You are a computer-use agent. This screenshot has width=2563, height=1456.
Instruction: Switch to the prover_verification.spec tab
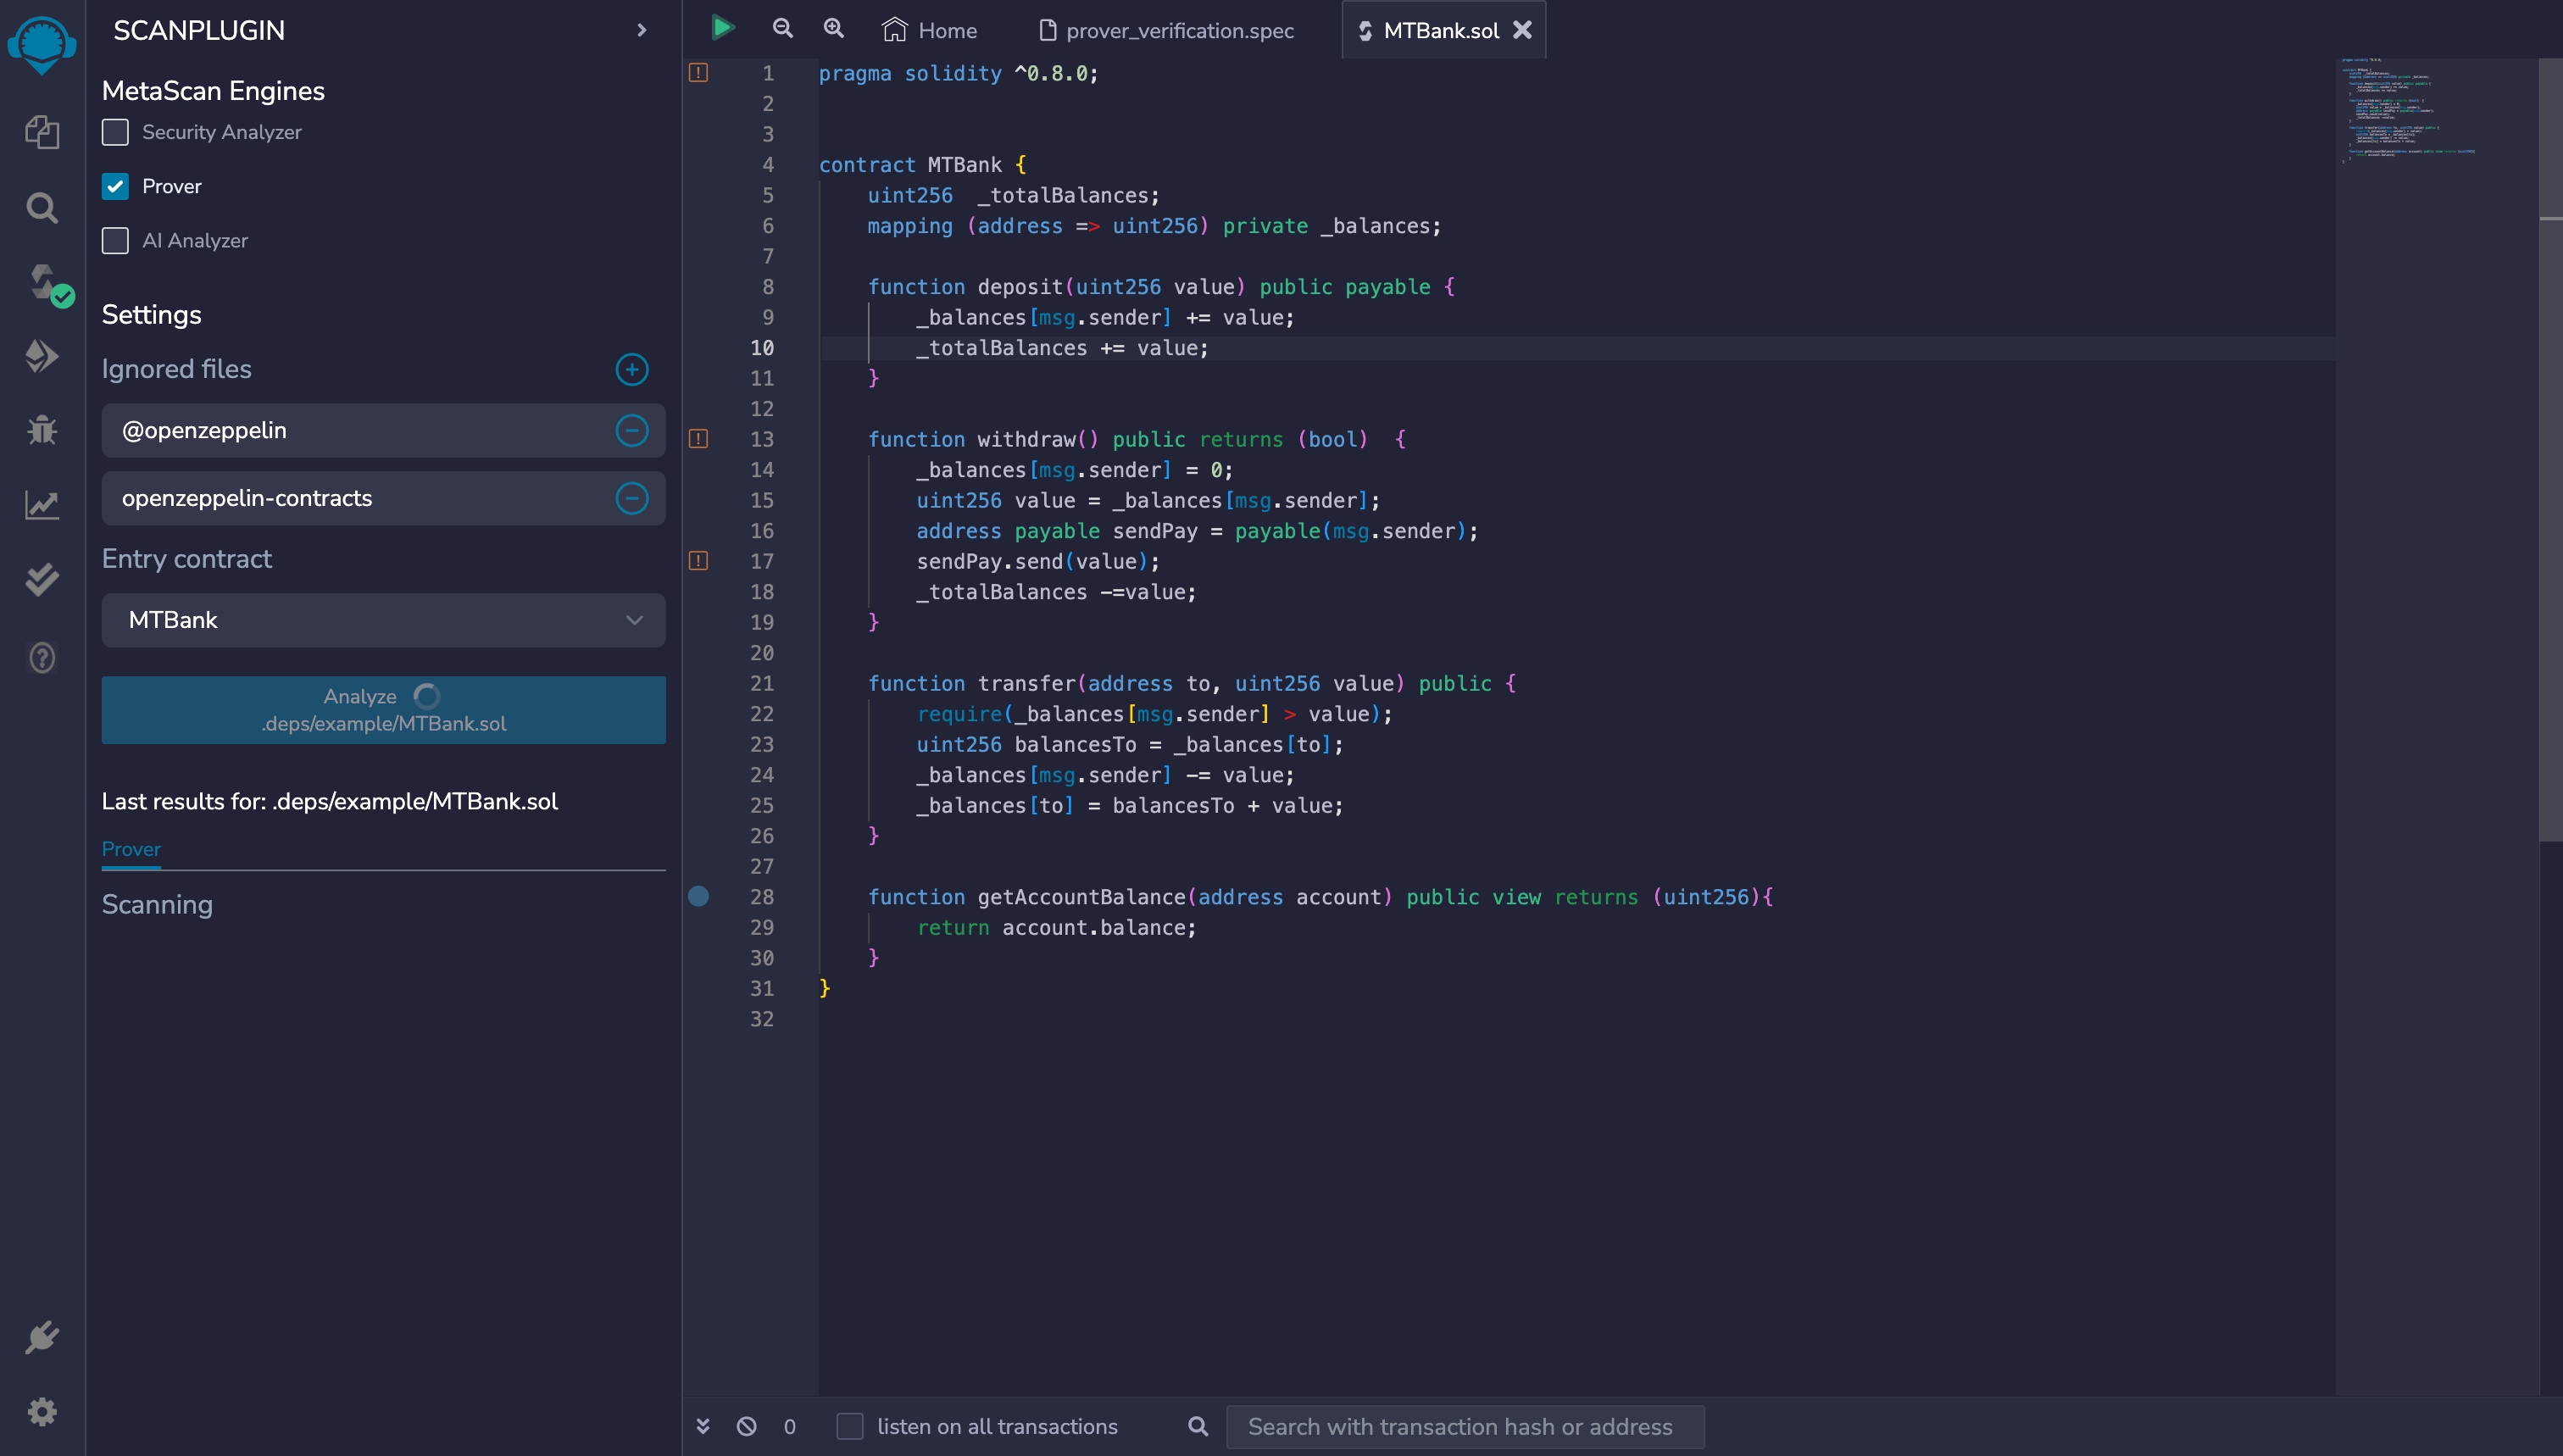point(1167,30)
